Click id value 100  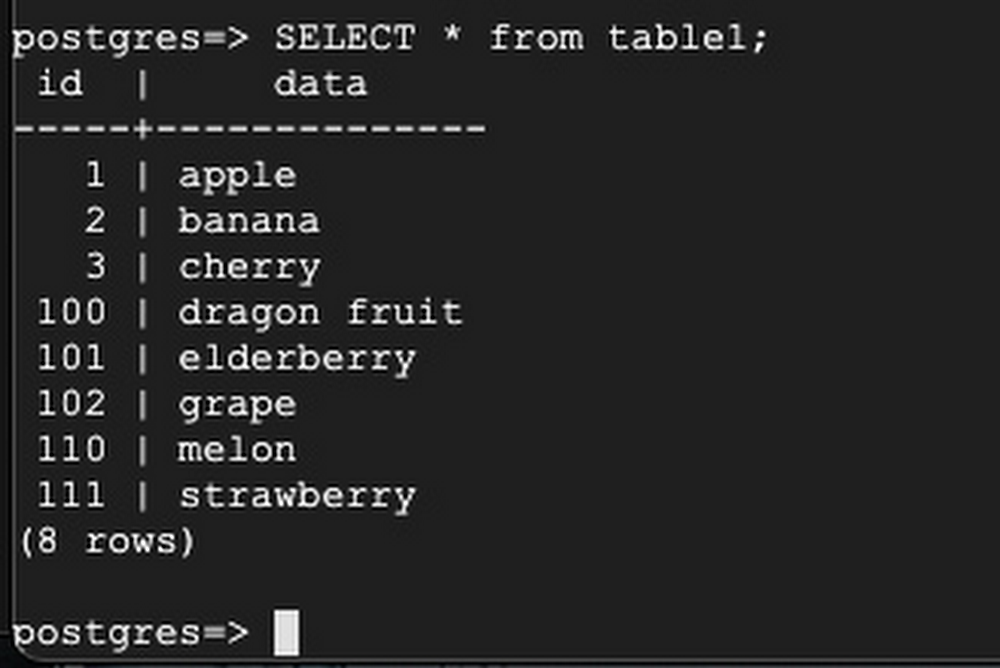pos(71,312)
